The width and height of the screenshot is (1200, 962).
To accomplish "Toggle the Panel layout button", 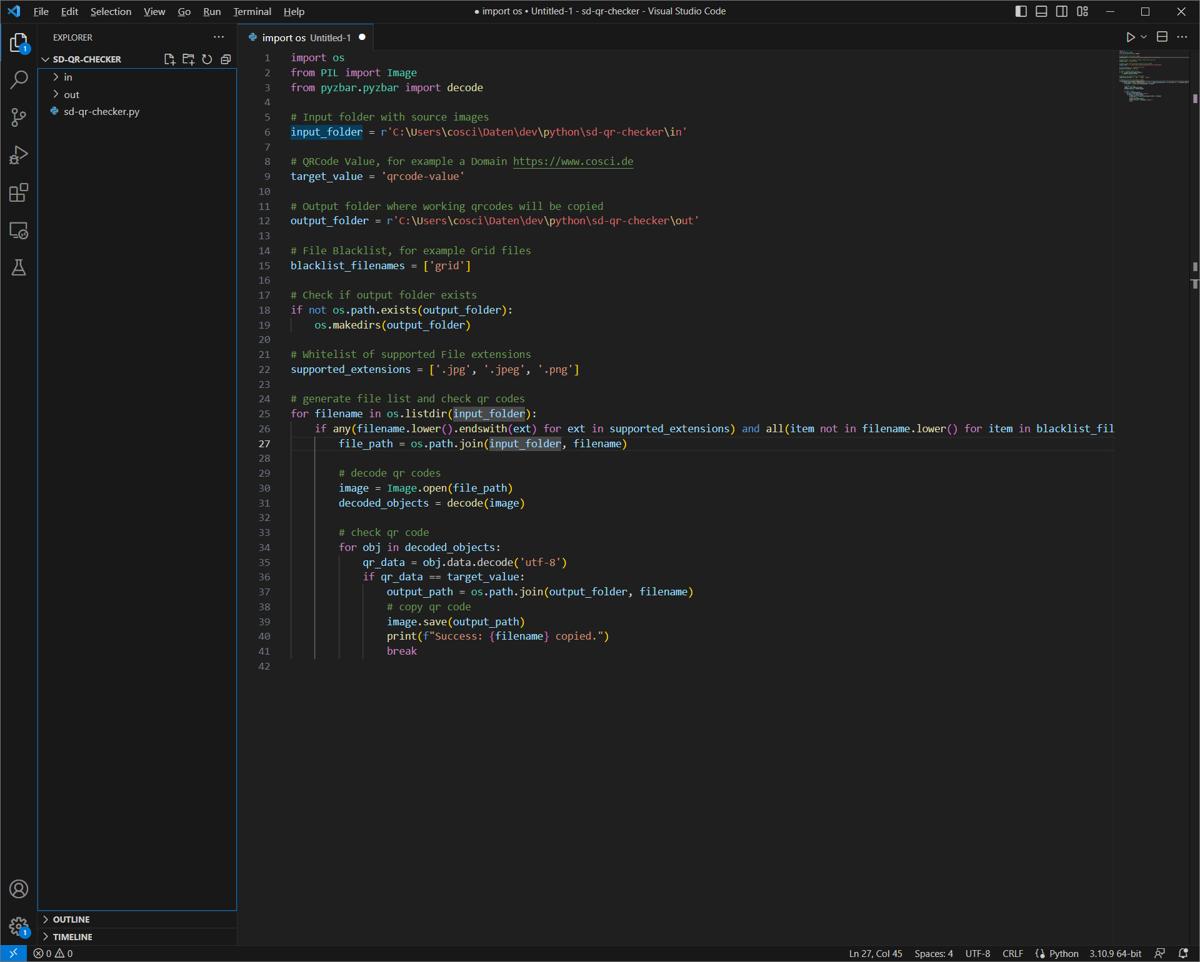I will coord(1041,11).
